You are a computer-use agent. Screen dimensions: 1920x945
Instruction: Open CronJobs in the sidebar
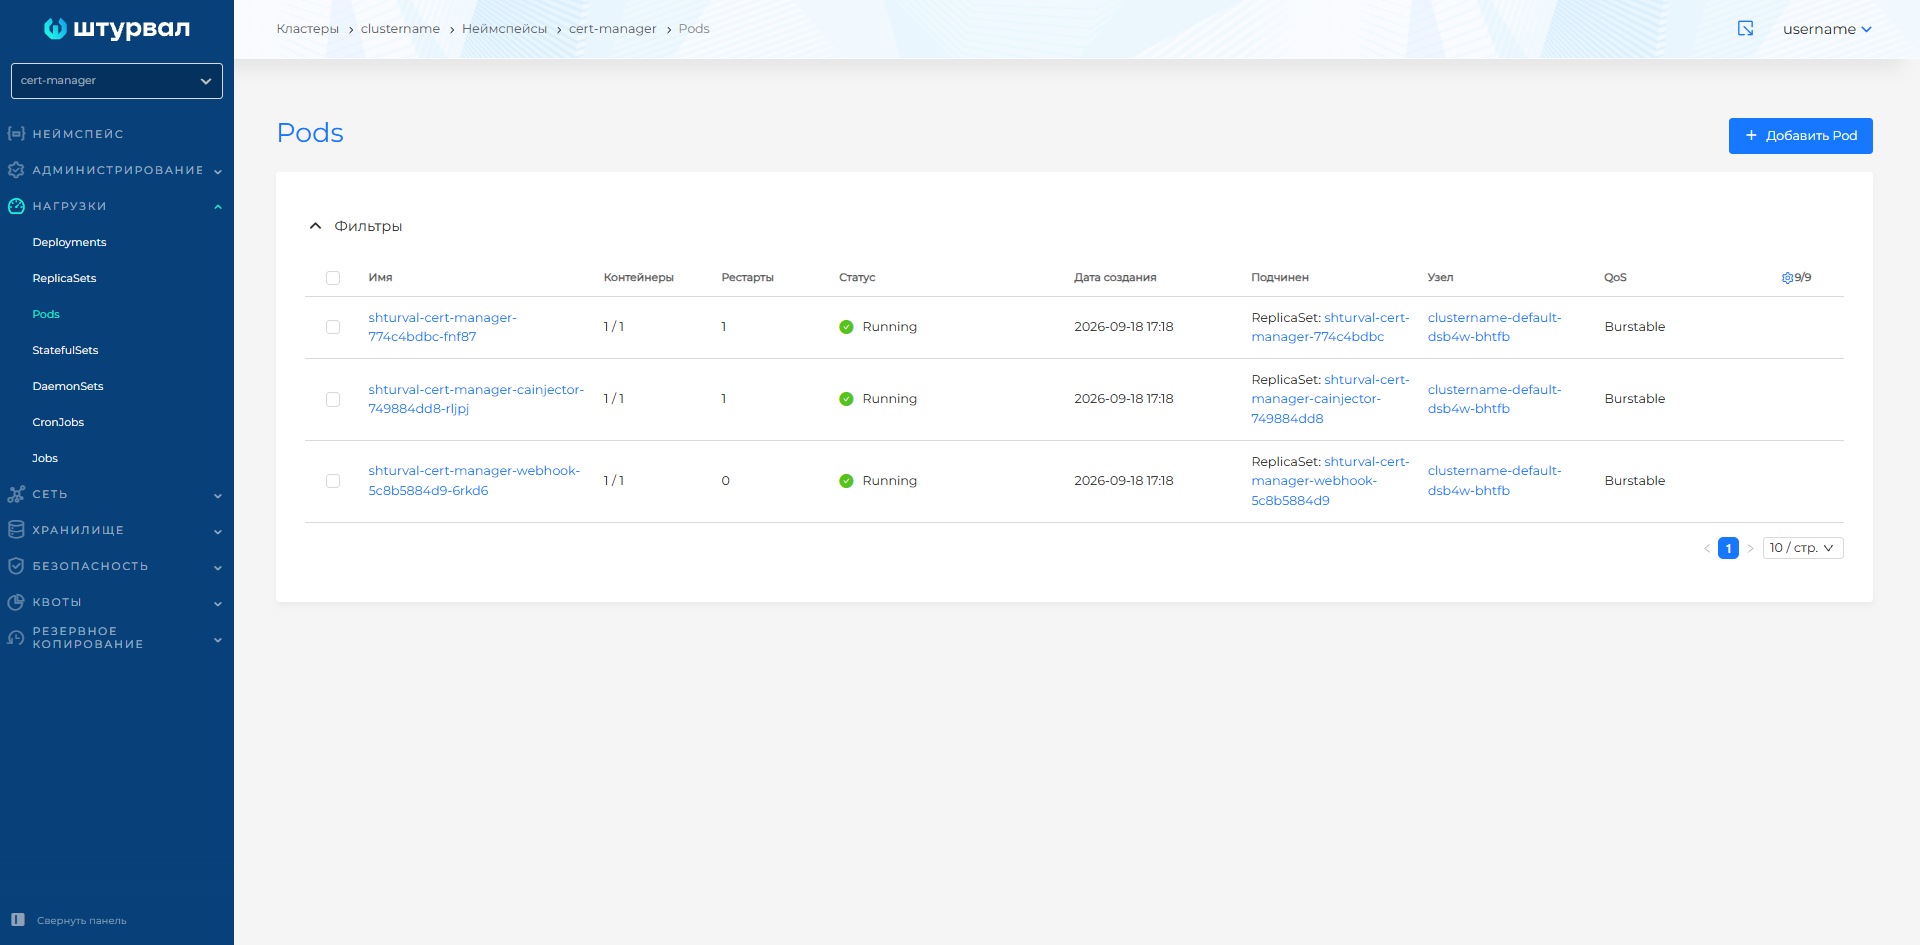pyautogui.click(x=58, y=422)
